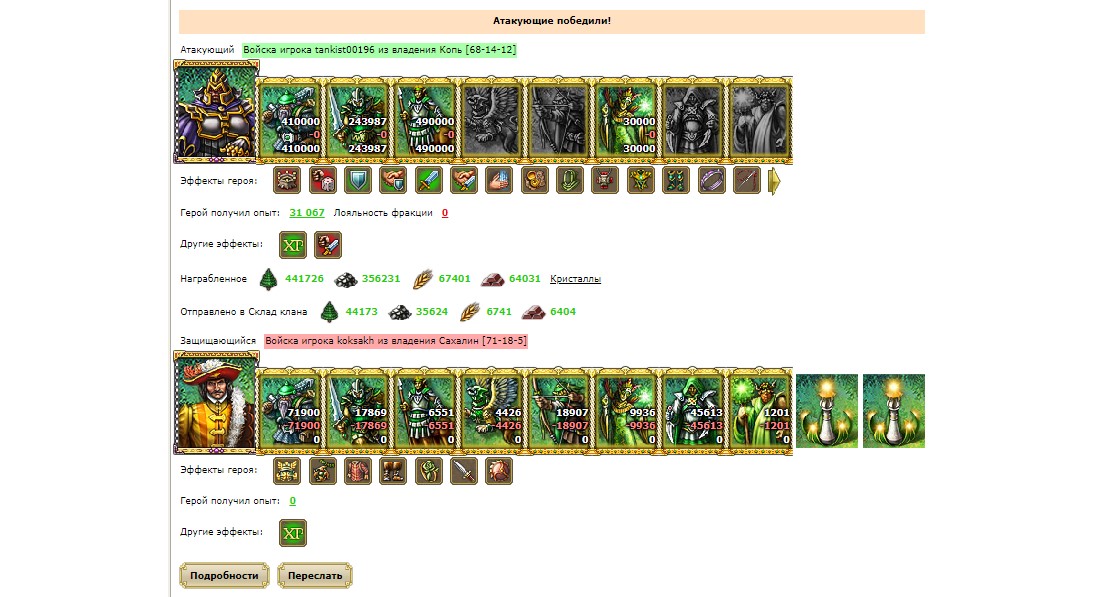Open the defender's XP other-effects icon
Screen dimensions: 1096x597
coord(293,533)
